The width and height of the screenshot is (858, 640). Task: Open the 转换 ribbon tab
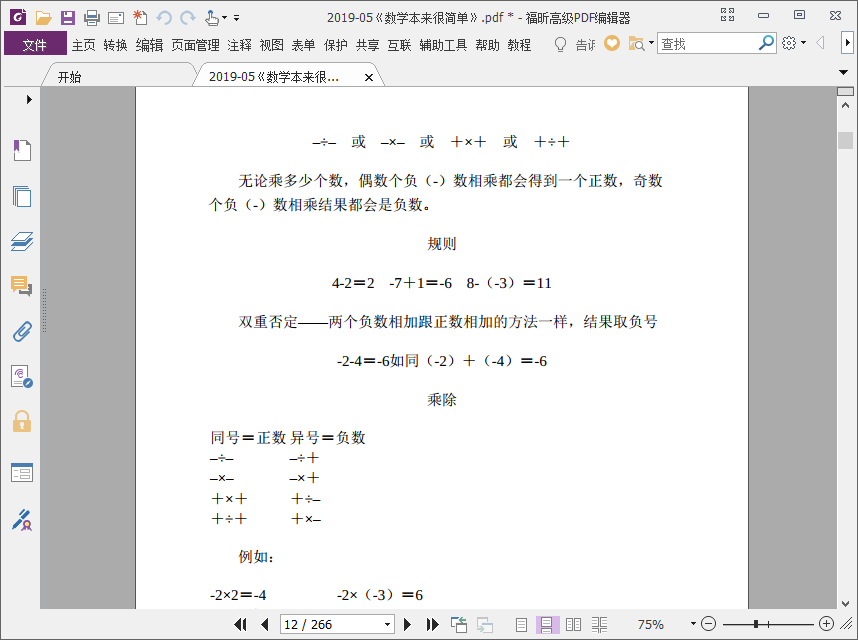pyautogui.click(x=115, y=45)
